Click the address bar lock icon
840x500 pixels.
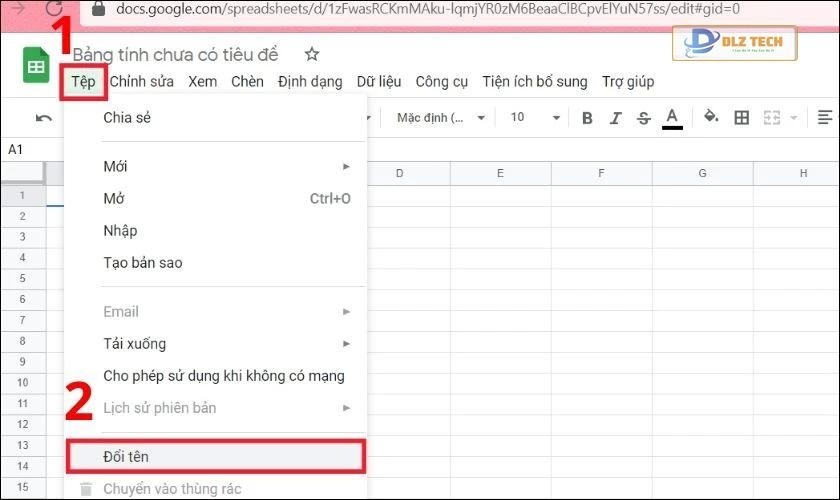click(99, 8)
